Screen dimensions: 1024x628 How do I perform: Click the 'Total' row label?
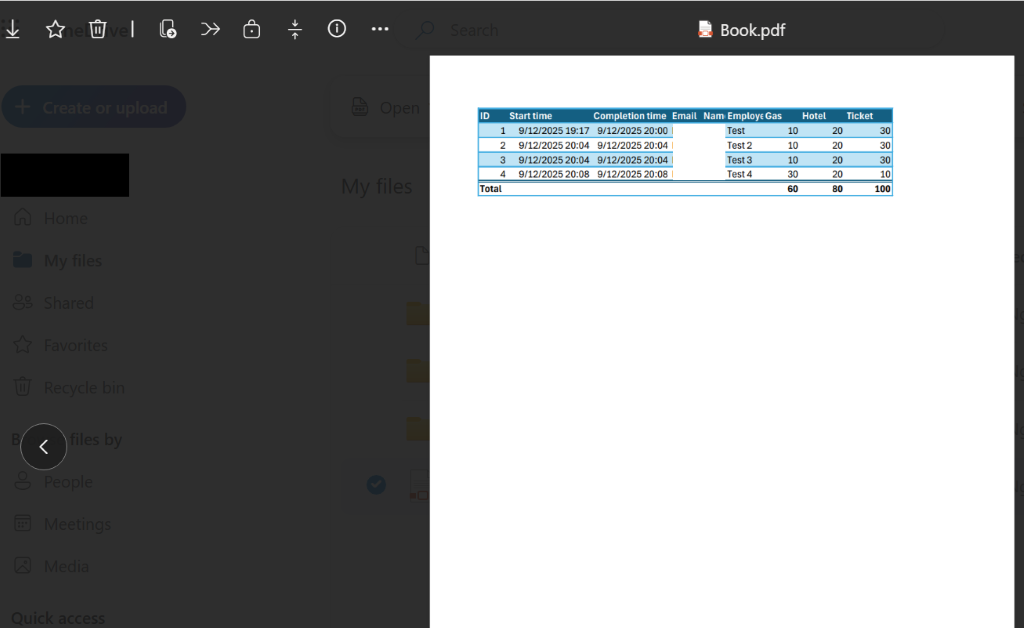tap(490, 189)
